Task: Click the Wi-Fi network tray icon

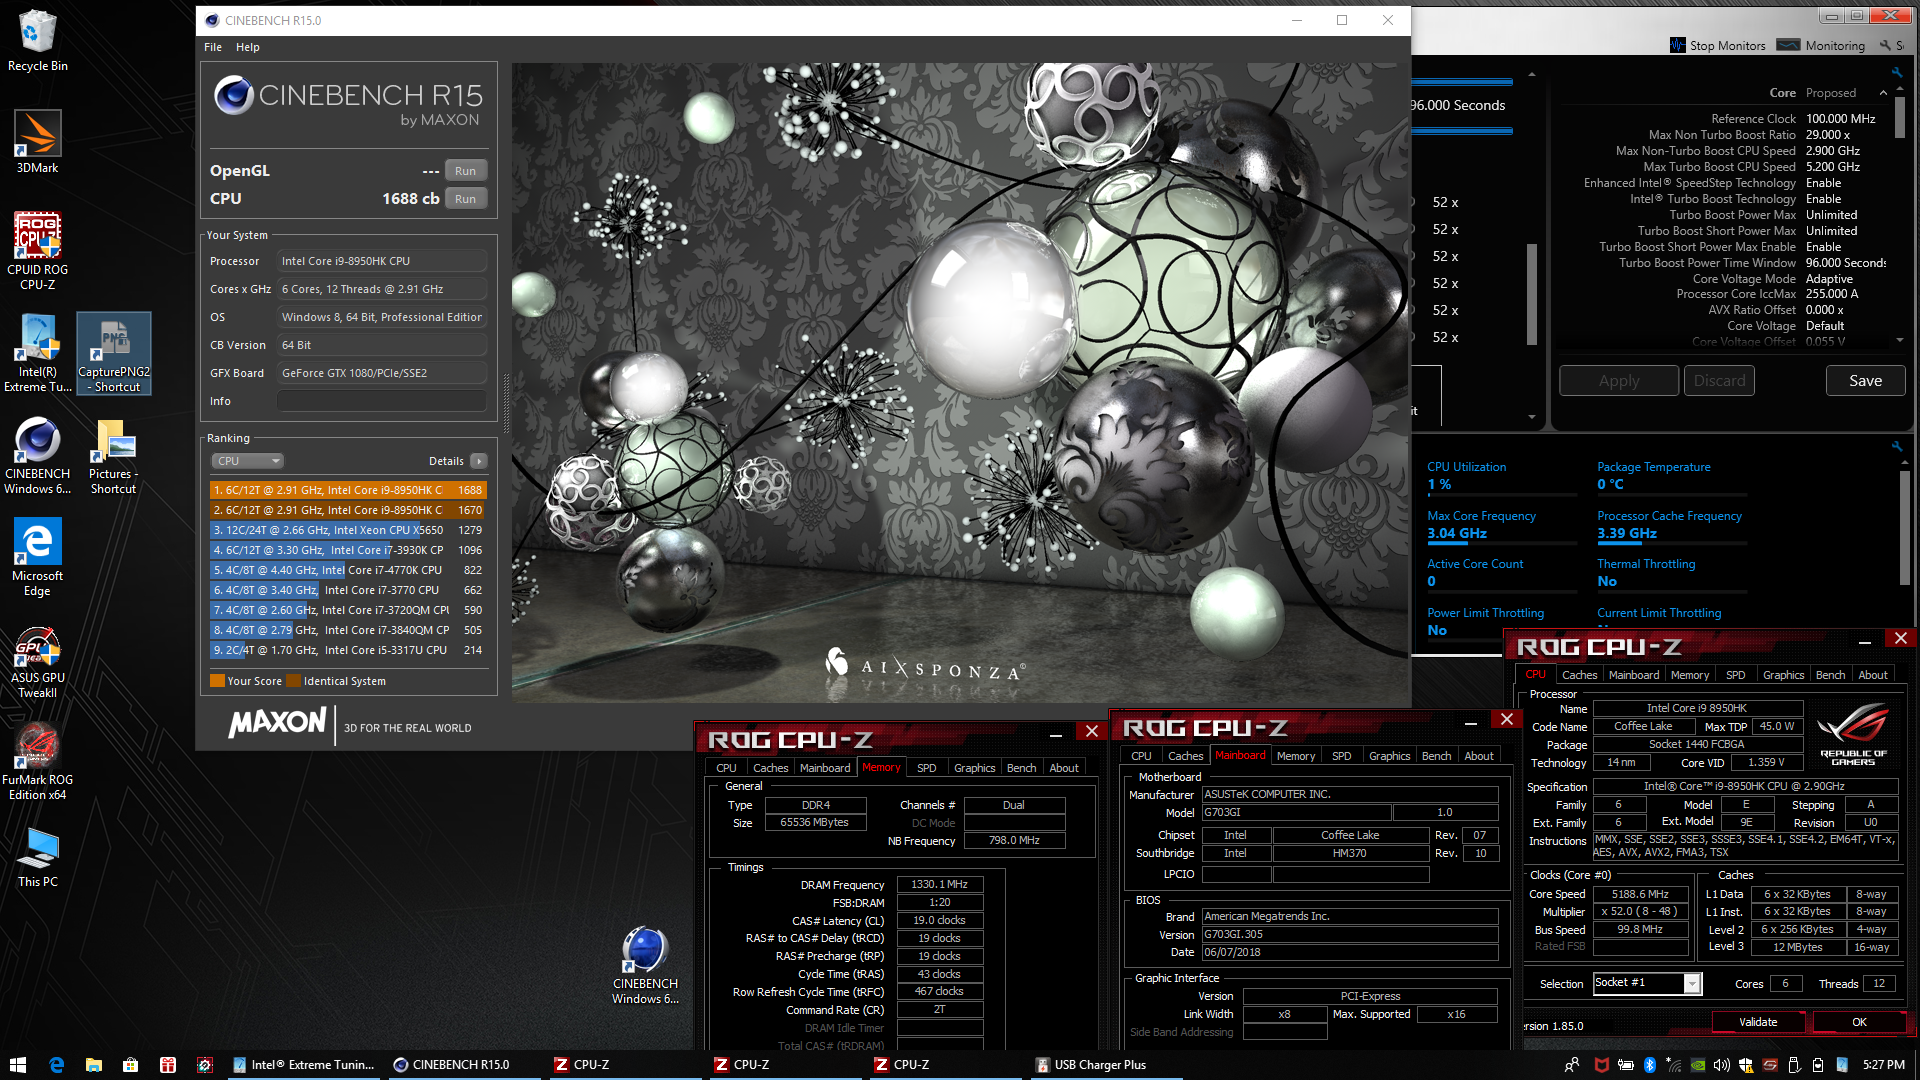Action: pos(1673,1065)
